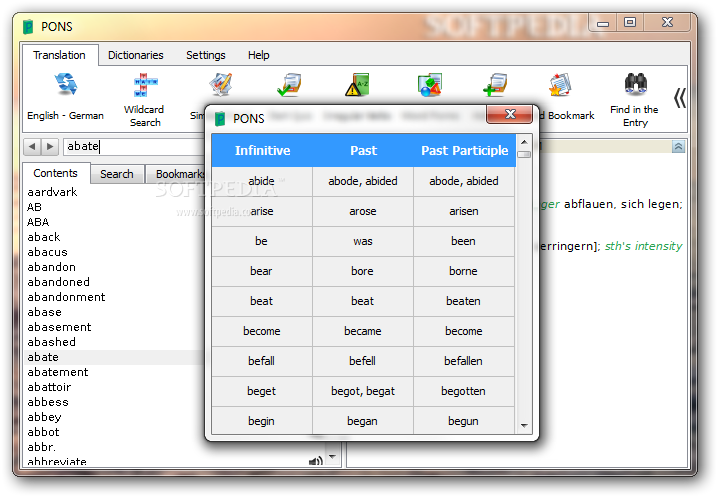The image size is (718, 497).
Task: Click the verb table scrollbar down arrow
Action: tap(524, 426)
